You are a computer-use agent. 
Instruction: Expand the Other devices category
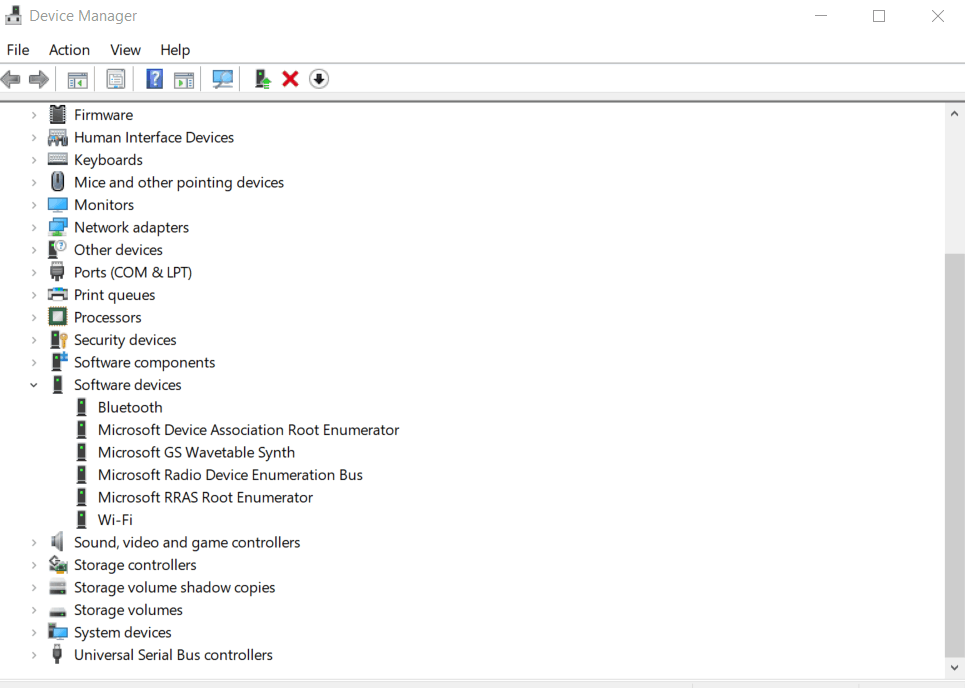point(34,250)
